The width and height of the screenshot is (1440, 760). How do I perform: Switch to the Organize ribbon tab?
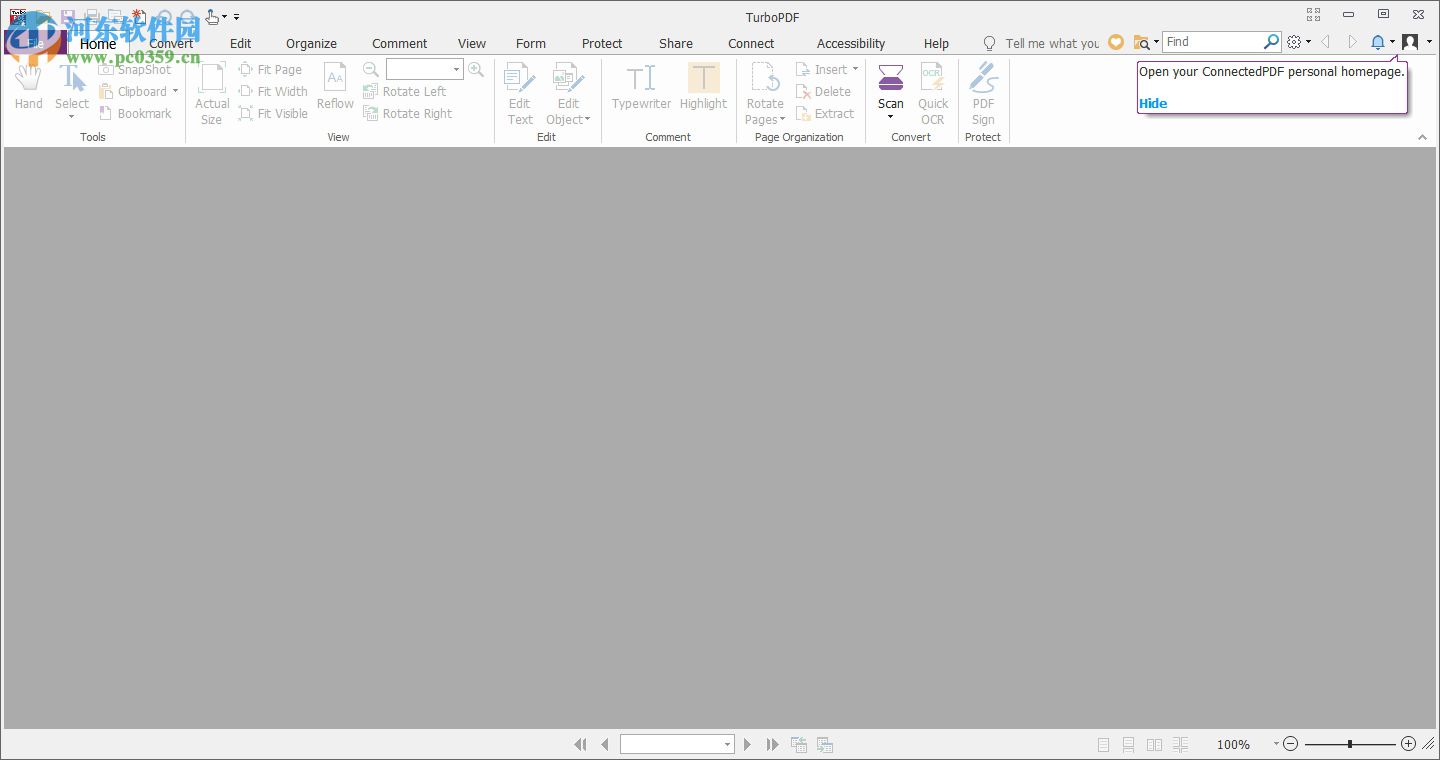(x=310, y=43)
